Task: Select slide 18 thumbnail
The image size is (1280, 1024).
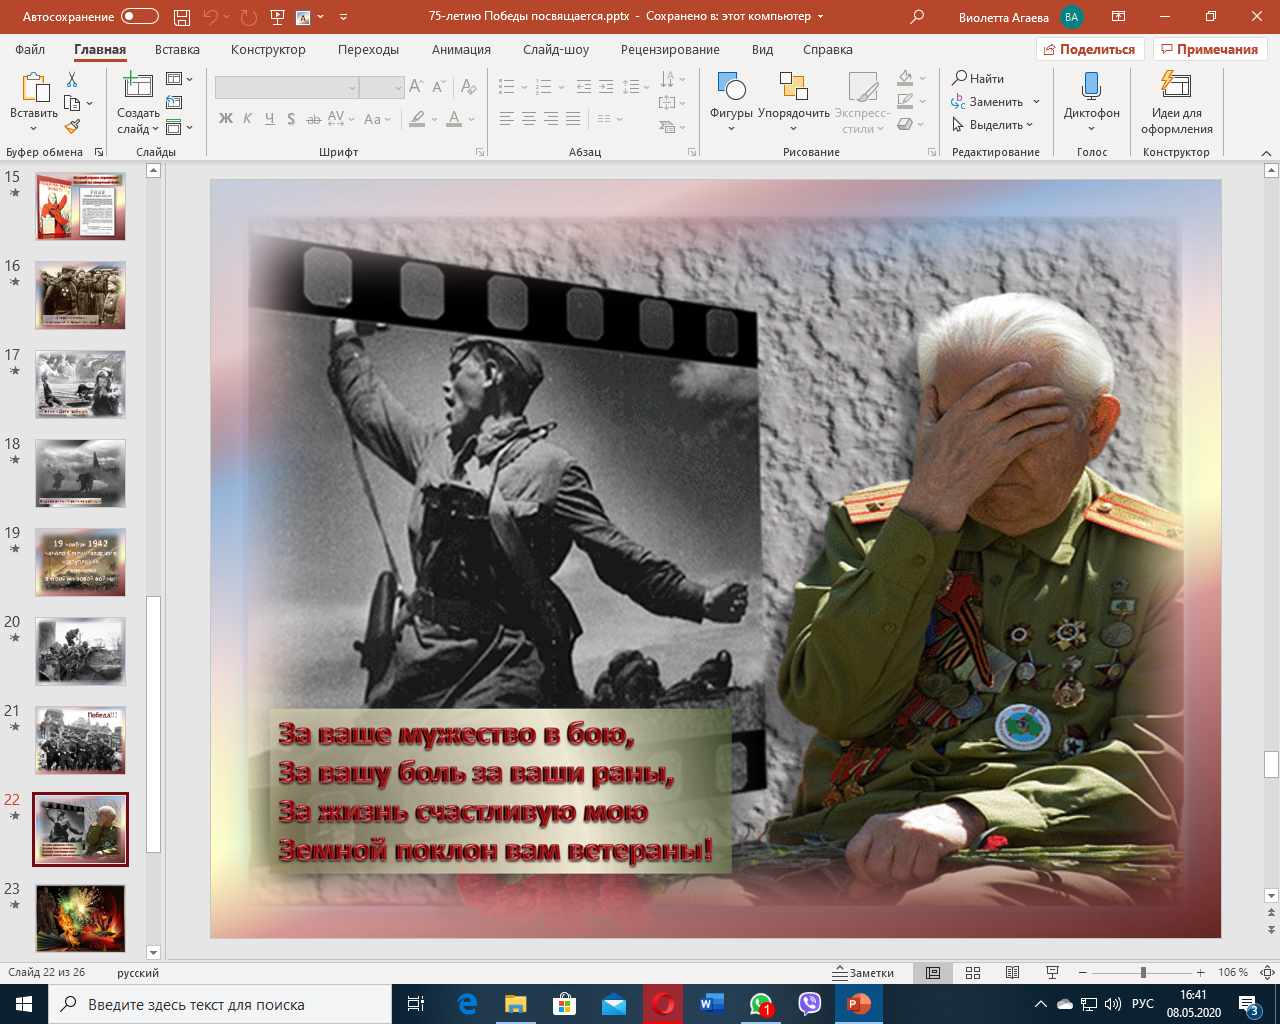Action: coord(81,473)
